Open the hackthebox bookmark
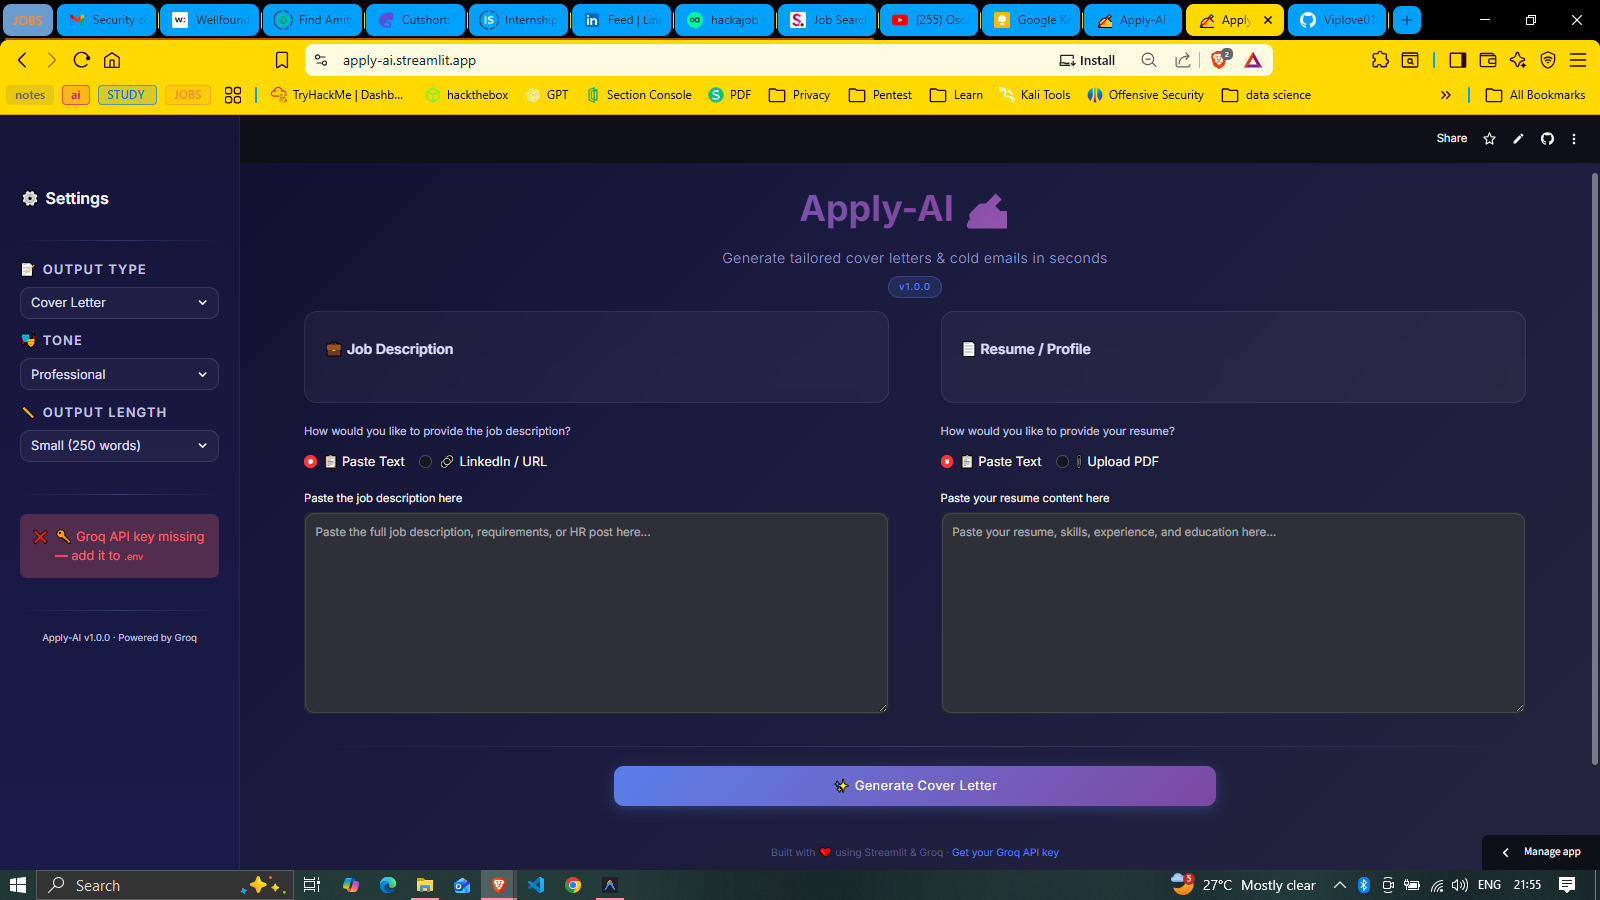This screenshot has height=900, width=1600. coord(467,95)
